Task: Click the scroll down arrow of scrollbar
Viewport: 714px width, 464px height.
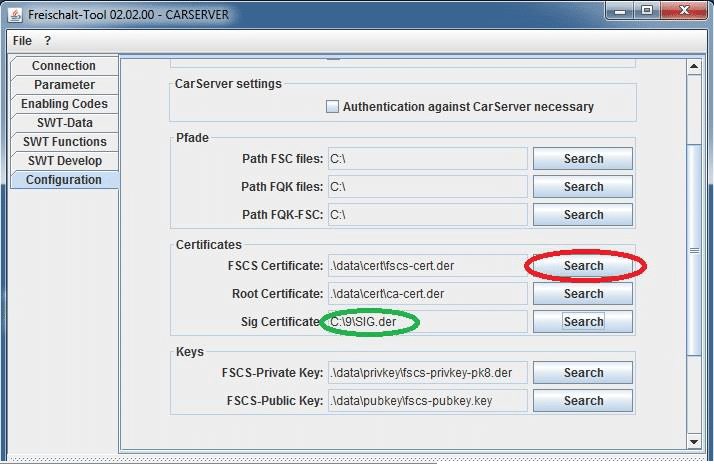Action: (694, 440)
